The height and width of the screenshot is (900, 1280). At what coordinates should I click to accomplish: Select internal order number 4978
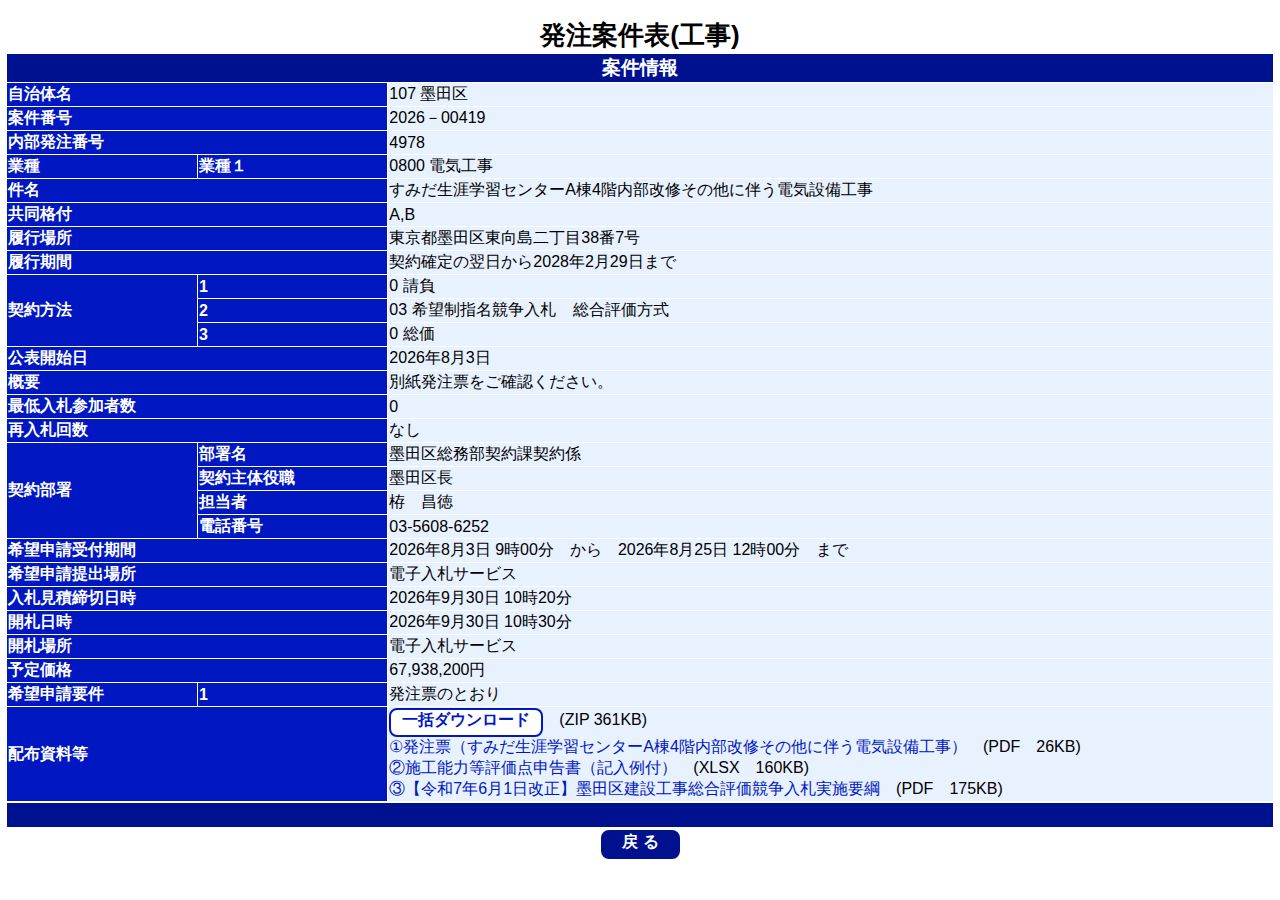(x=407, y=142)
